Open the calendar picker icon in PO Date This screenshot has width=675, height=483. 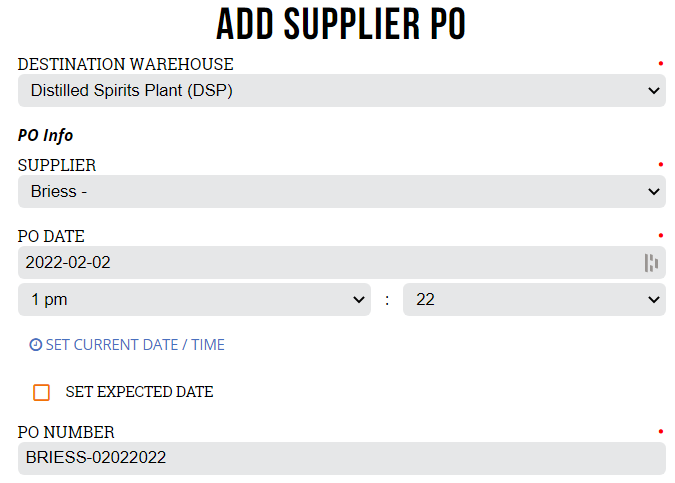coord(651,263)
